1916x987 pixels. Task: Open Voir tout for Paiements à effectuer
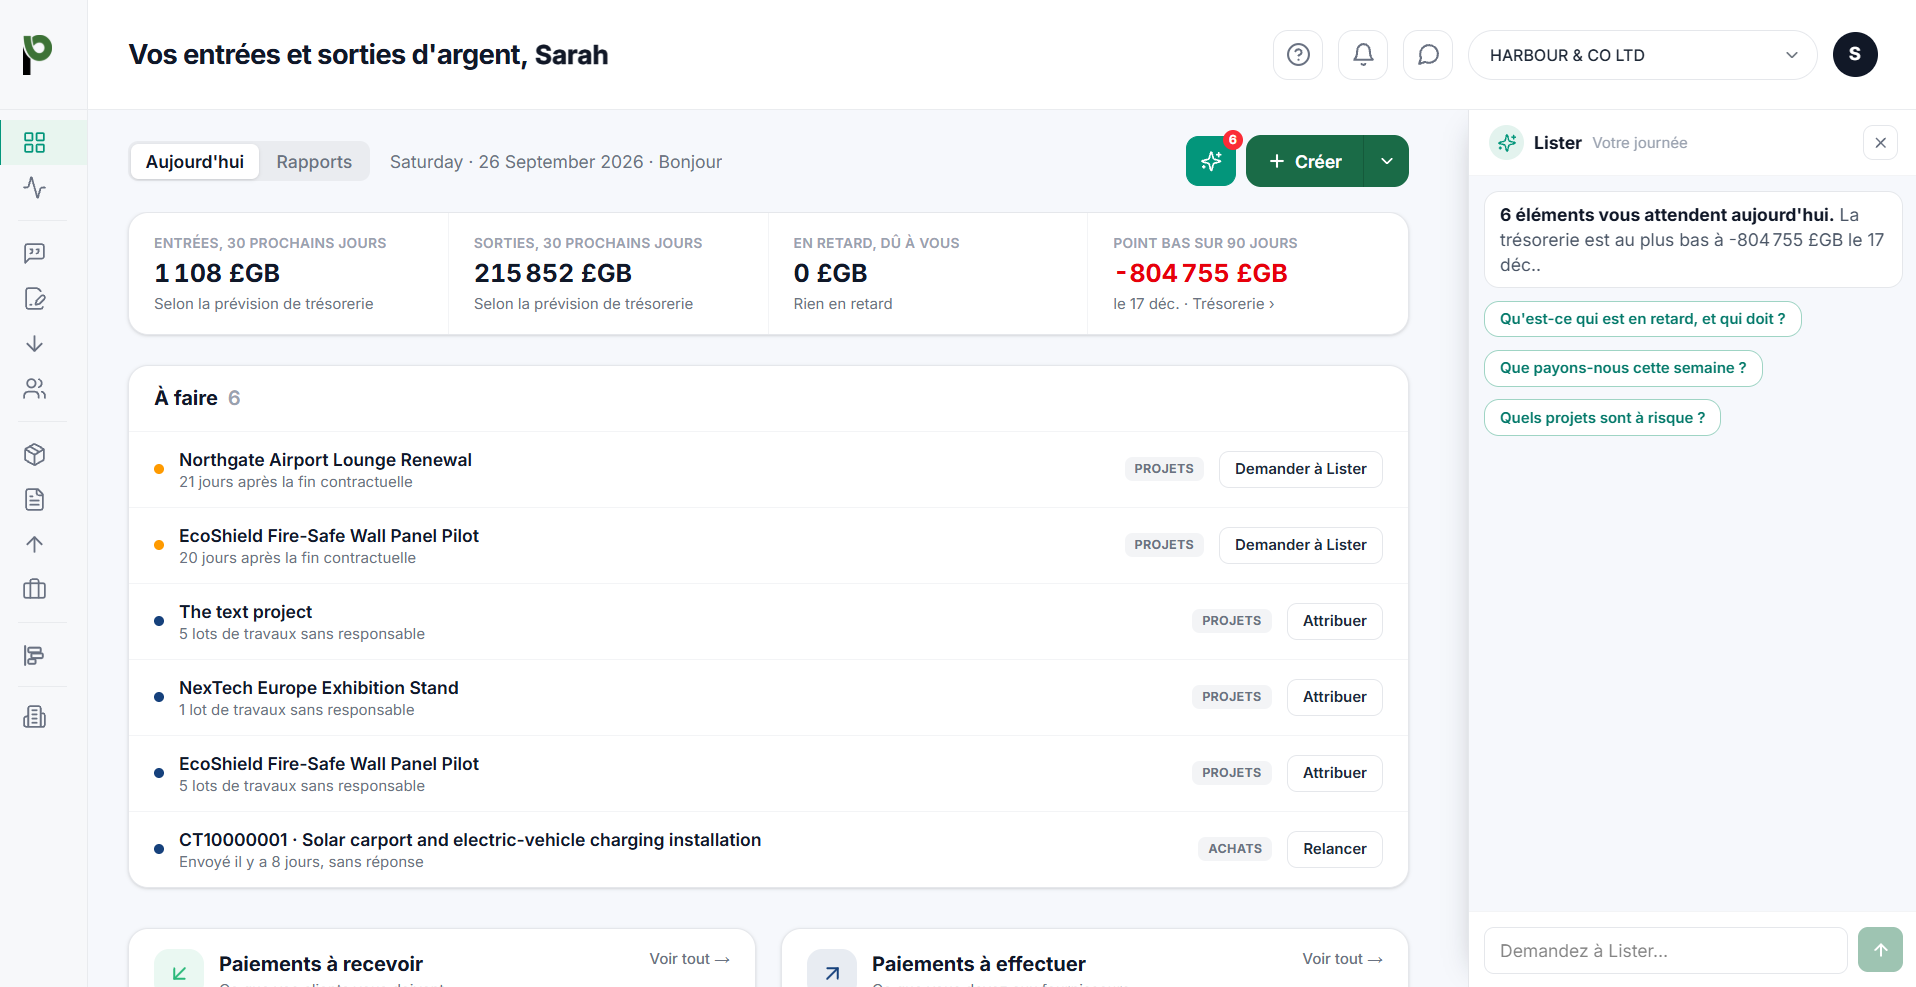point(1342,959)
